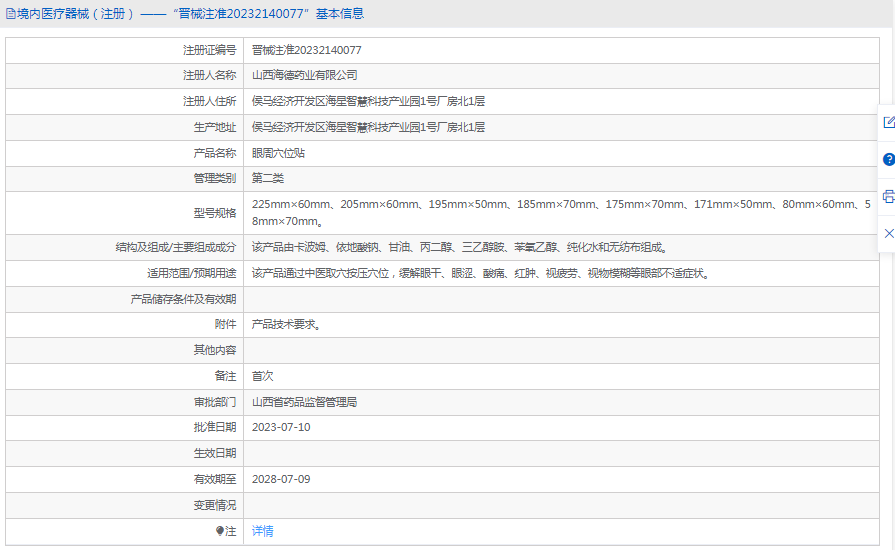This screenshot has width=895, height=550.
Task: Click the expiry date 2028-07-09
Action: [x=281, y=479]
